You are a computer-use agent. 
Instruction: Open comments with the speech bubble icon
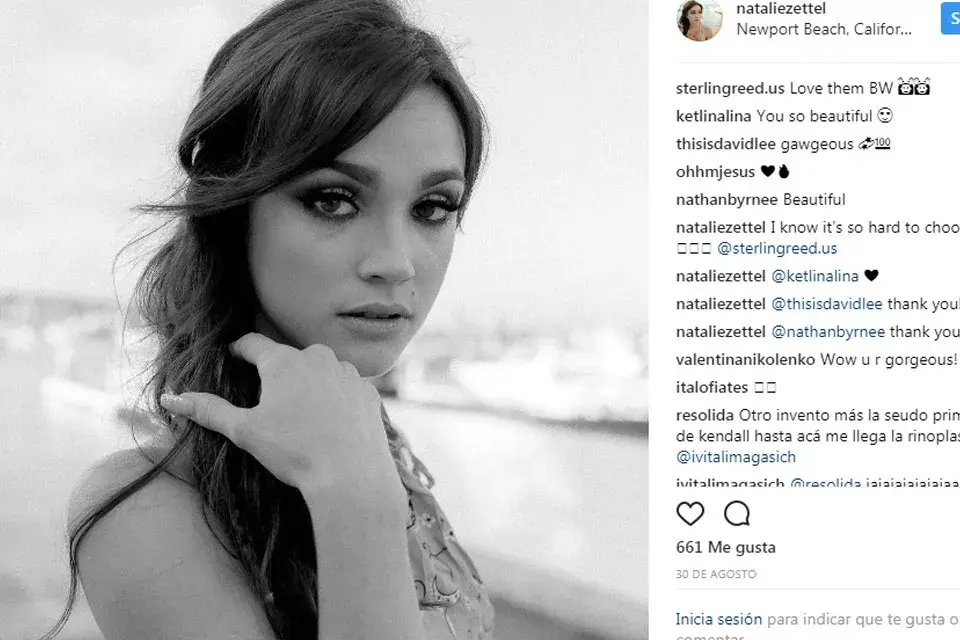[x=737, y=513]
